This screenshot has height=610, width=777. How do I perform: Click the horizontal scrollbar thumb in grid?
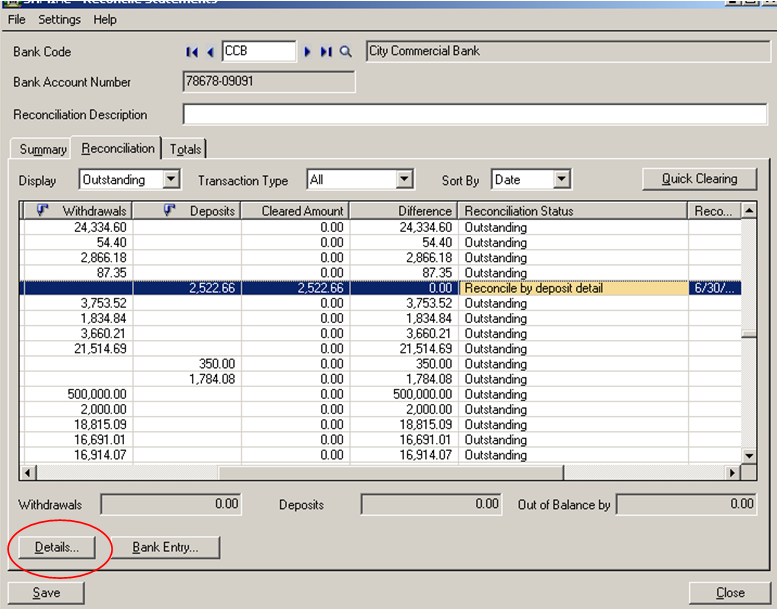390,473
